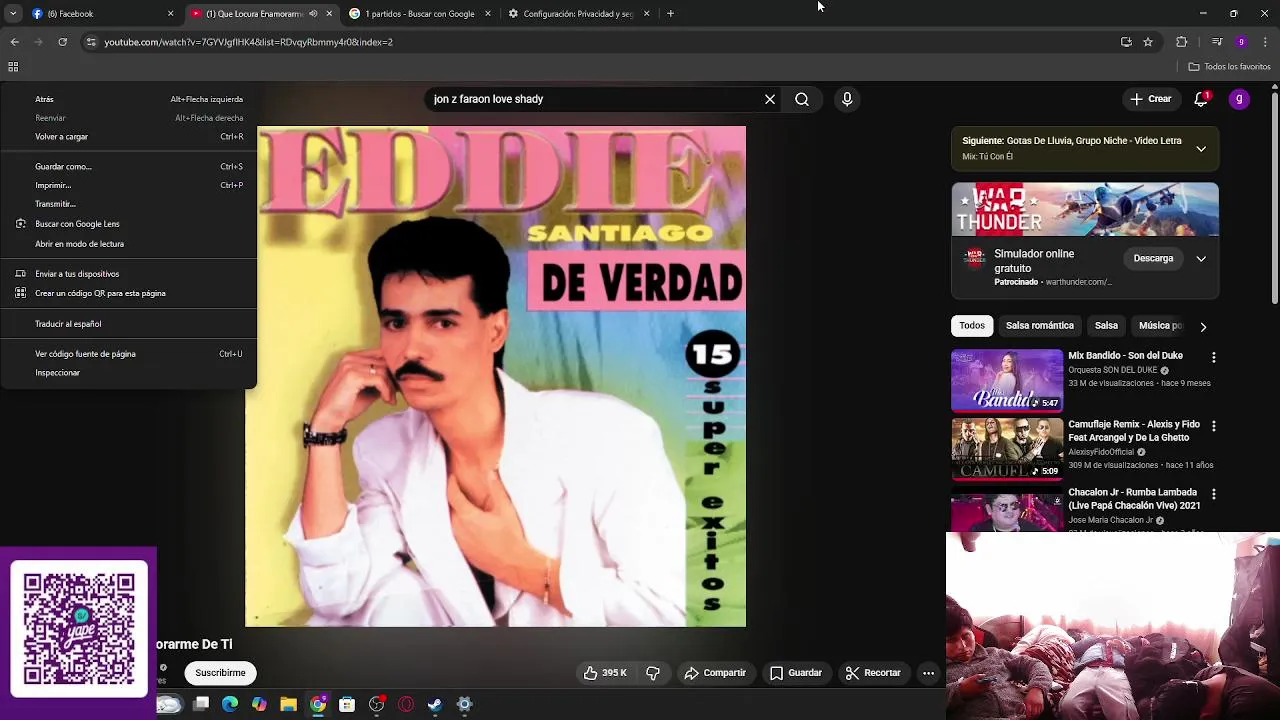Reload the page with refresh icon
This screenshot has width=1280, height=720.
tap(62, 42)
